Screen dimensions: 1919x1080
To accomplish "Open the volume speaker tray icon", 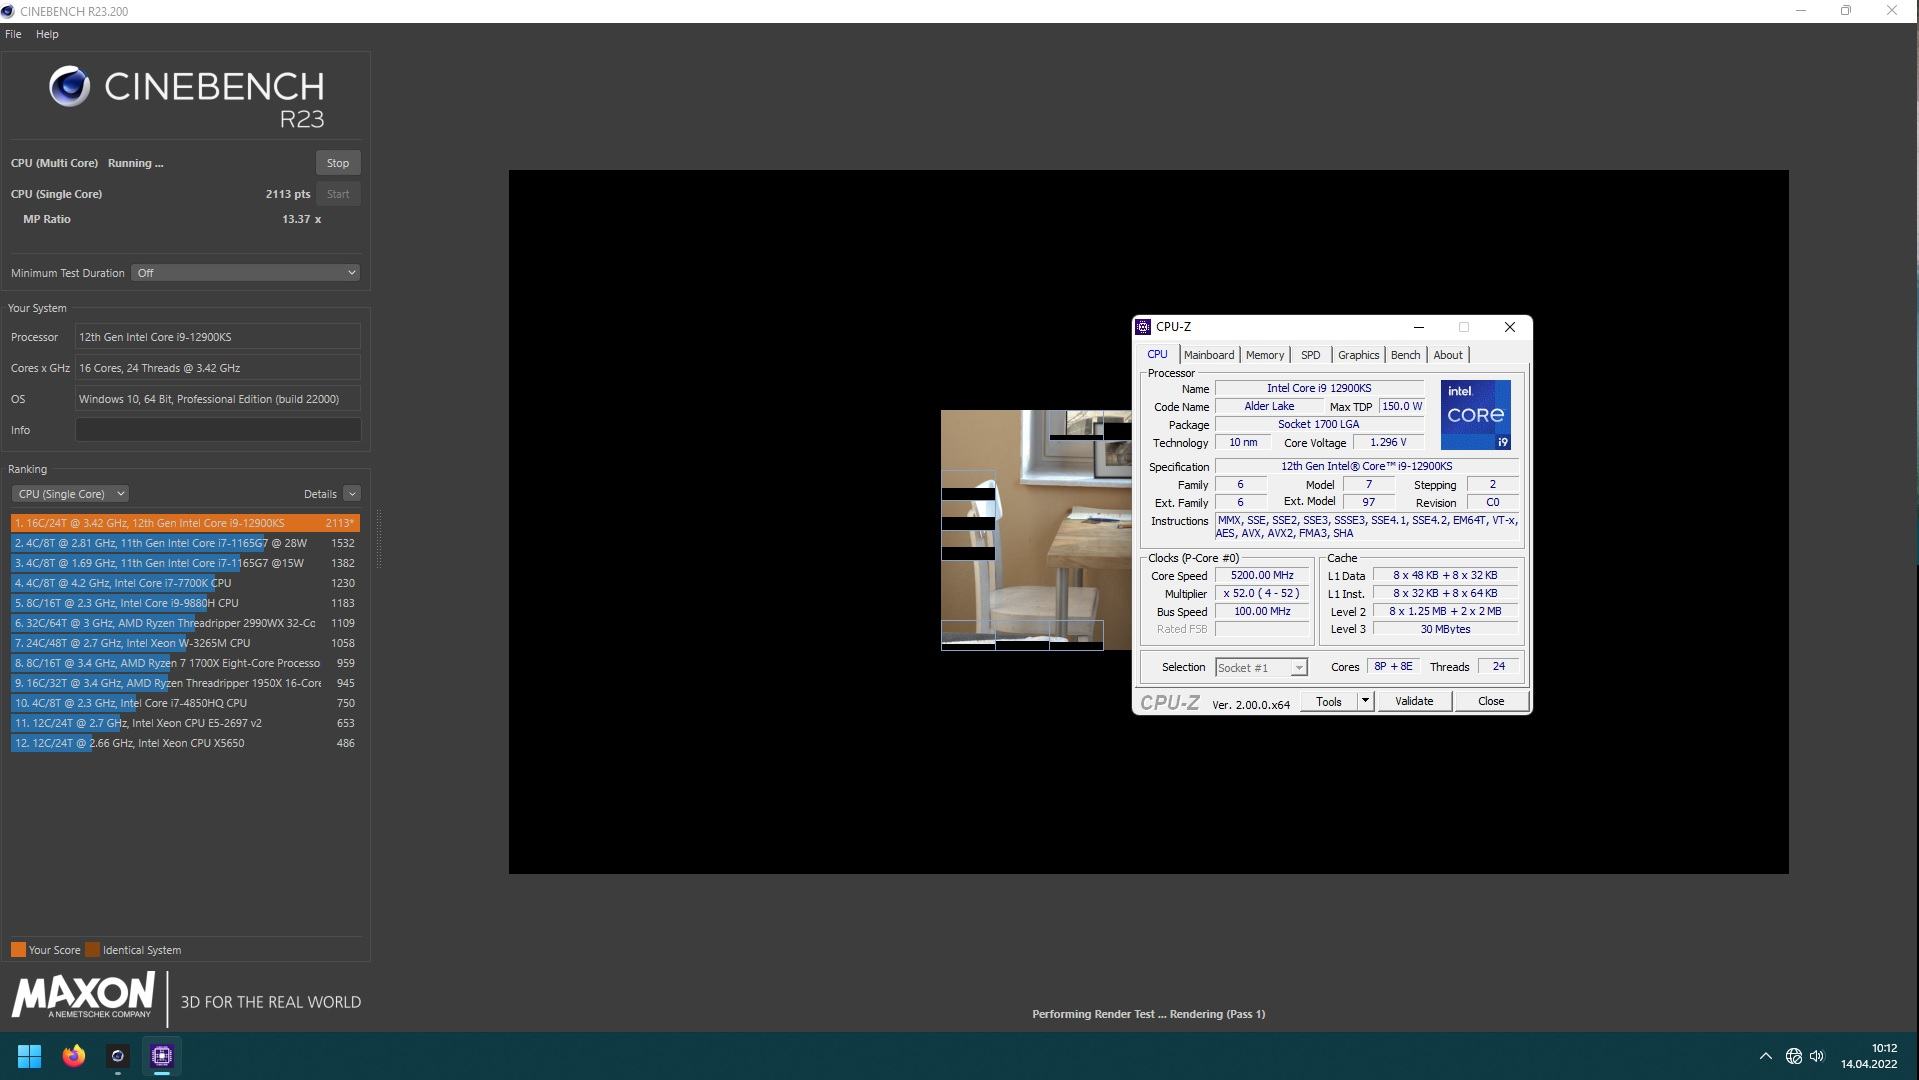I will [1817, 1056].
